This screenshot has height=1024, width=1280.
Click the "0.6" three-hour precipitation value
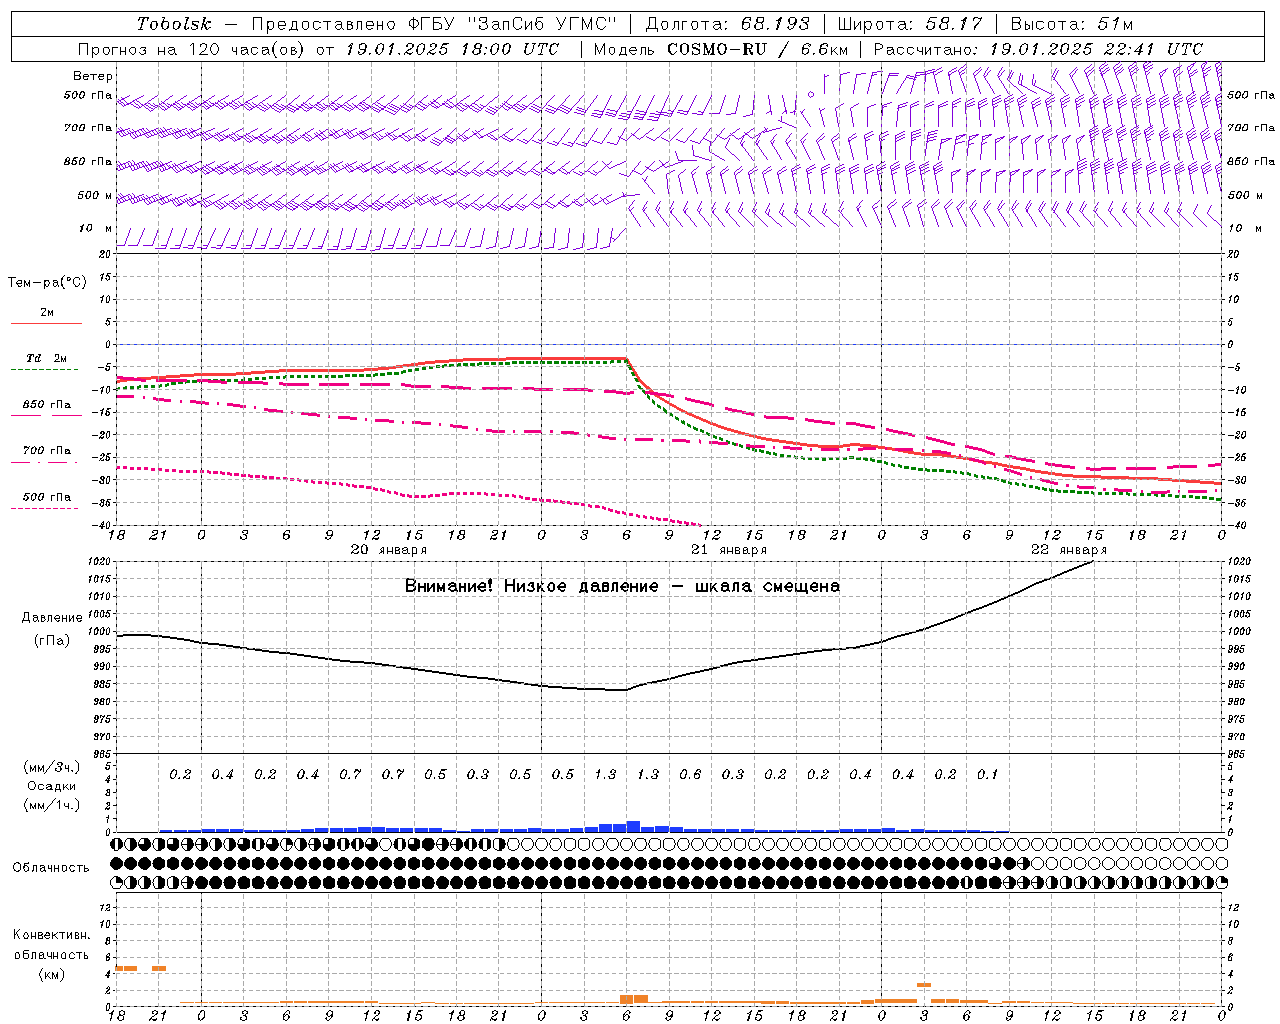[x=690, y=775]
